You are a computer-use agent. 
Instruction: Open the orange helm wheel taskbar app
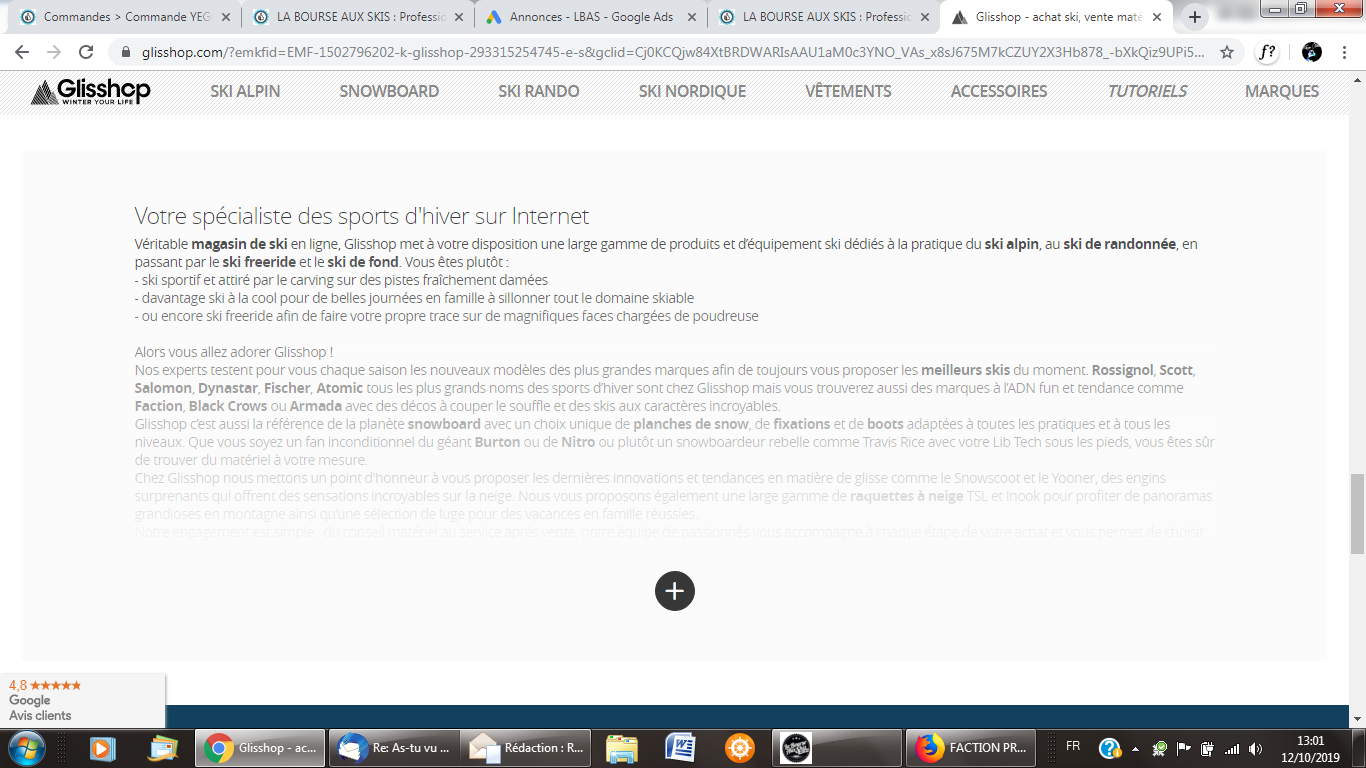pyautogui.click(x=740, y=747)
